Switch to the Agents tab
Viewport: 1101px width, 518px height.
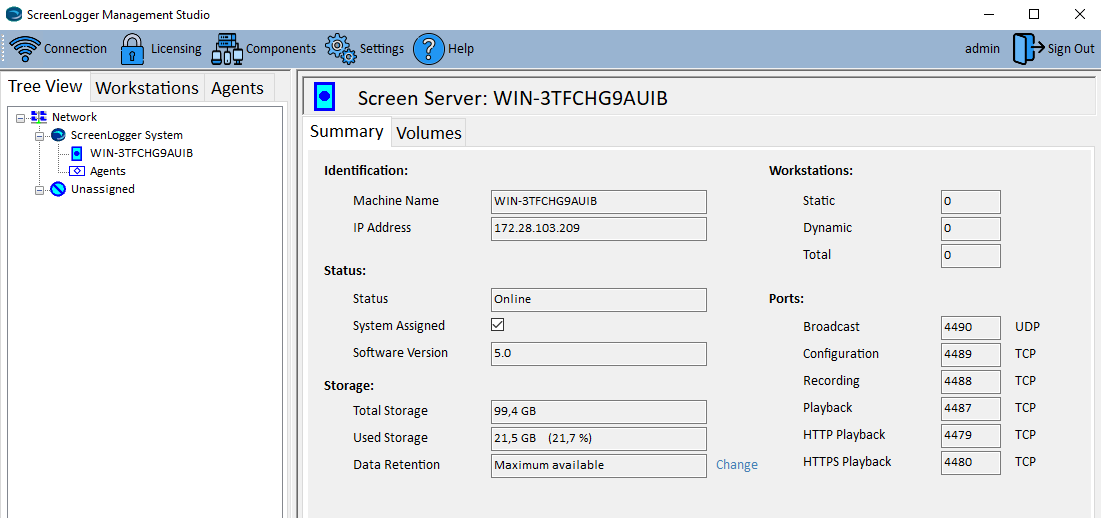click(x=237, y=88)
